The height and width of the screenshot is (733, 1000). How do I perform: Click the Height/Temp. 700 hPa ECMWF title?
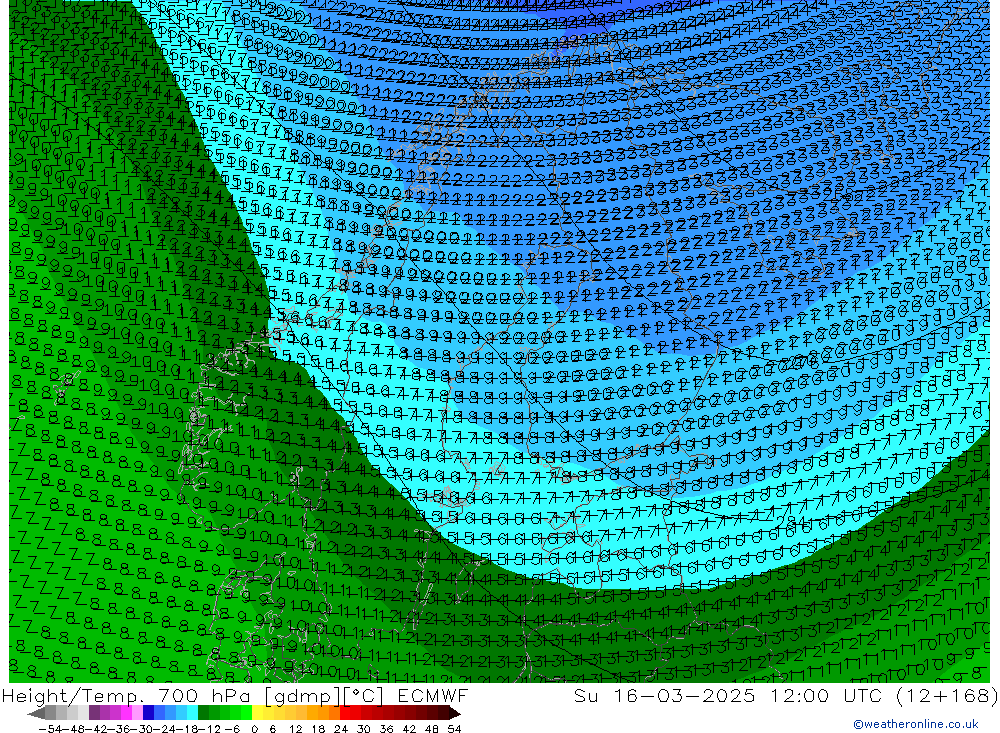click(235, 695)
